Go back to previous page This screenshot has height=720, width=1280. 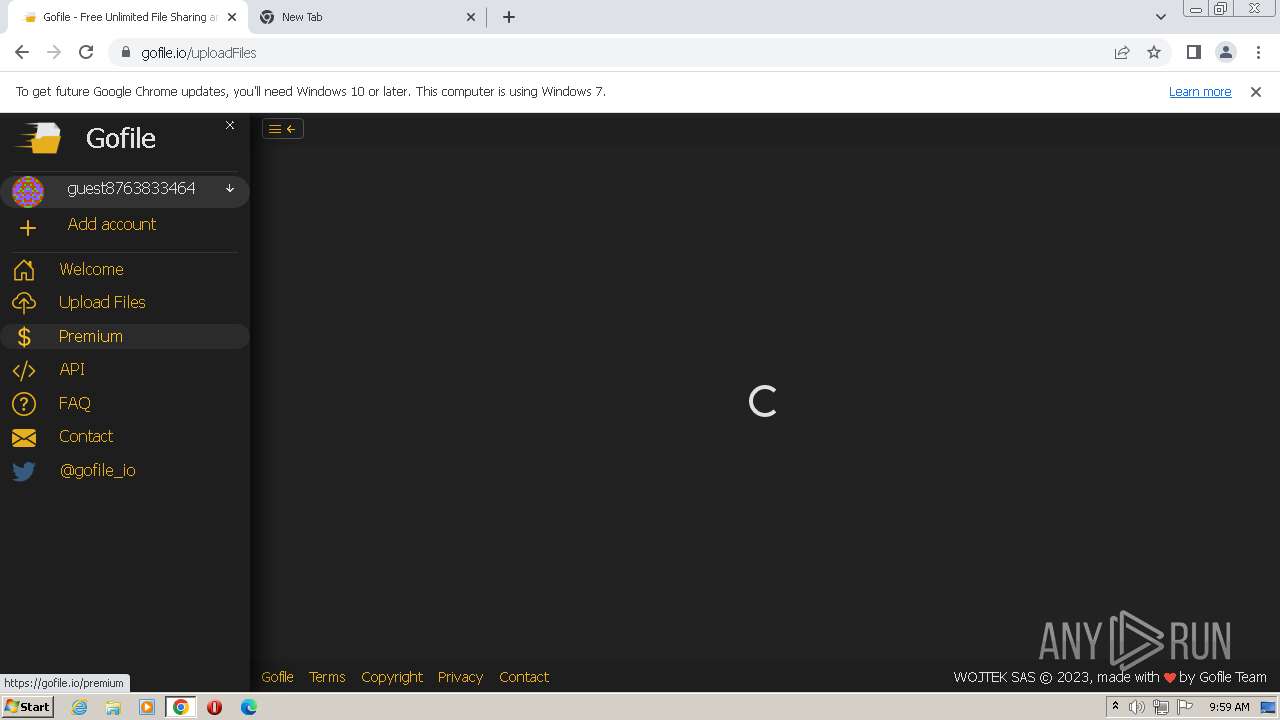[22, 53]
